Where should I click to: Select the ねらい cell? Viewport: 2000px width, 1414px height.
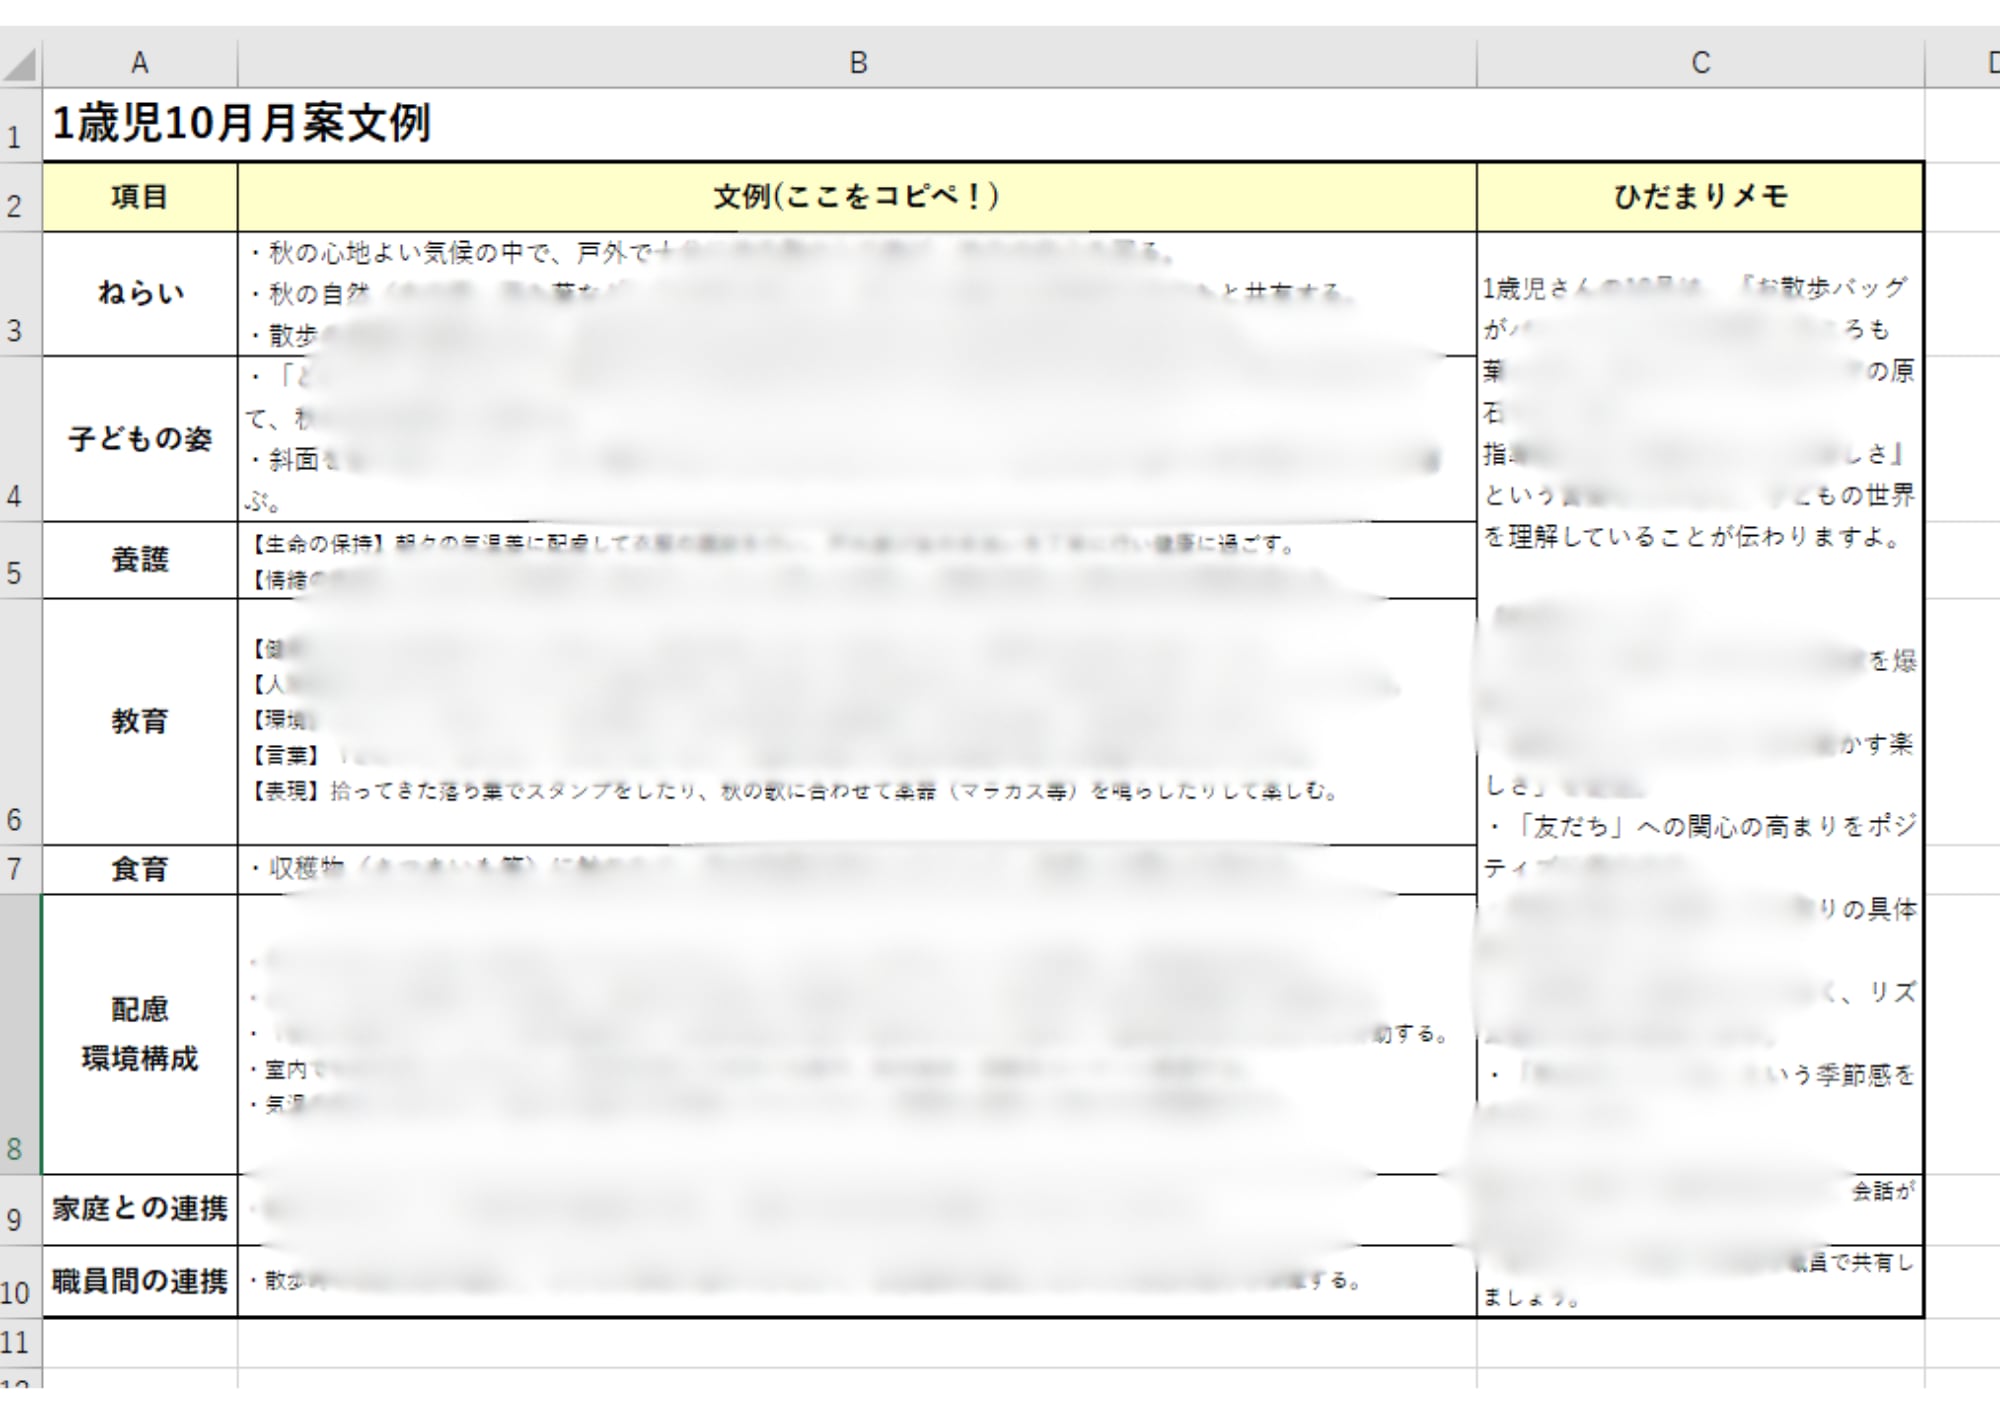coord(140,294)
